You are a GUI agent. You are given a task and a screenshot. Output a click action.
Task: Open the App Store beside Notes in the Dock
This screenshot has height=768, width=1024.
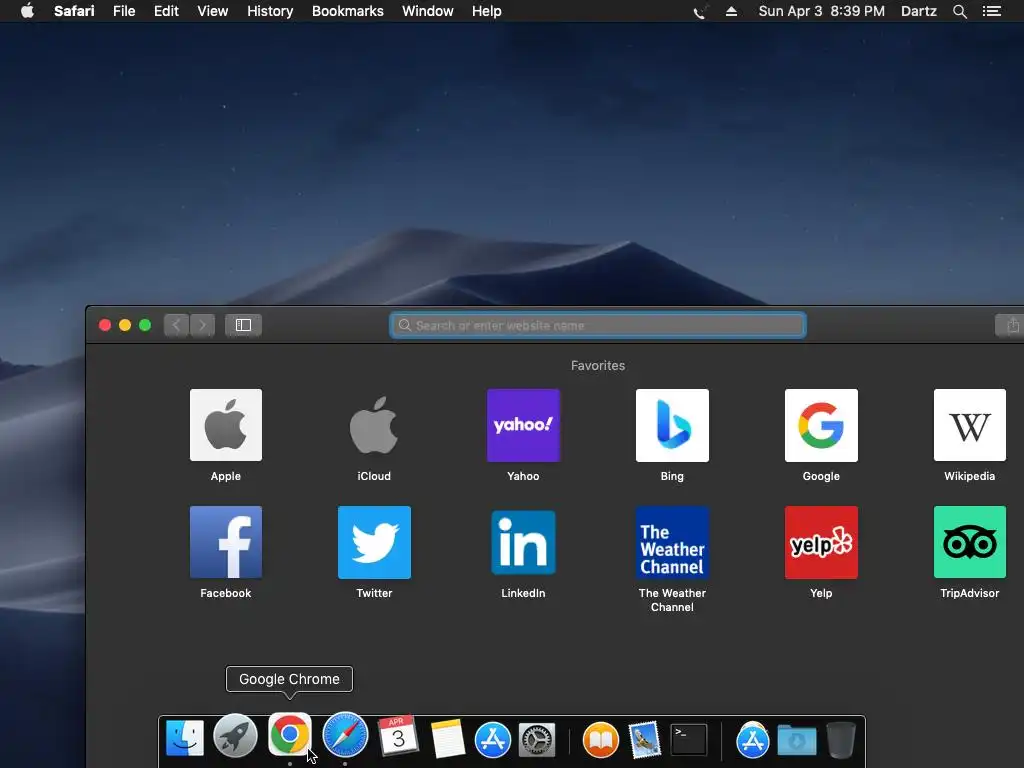492,739
